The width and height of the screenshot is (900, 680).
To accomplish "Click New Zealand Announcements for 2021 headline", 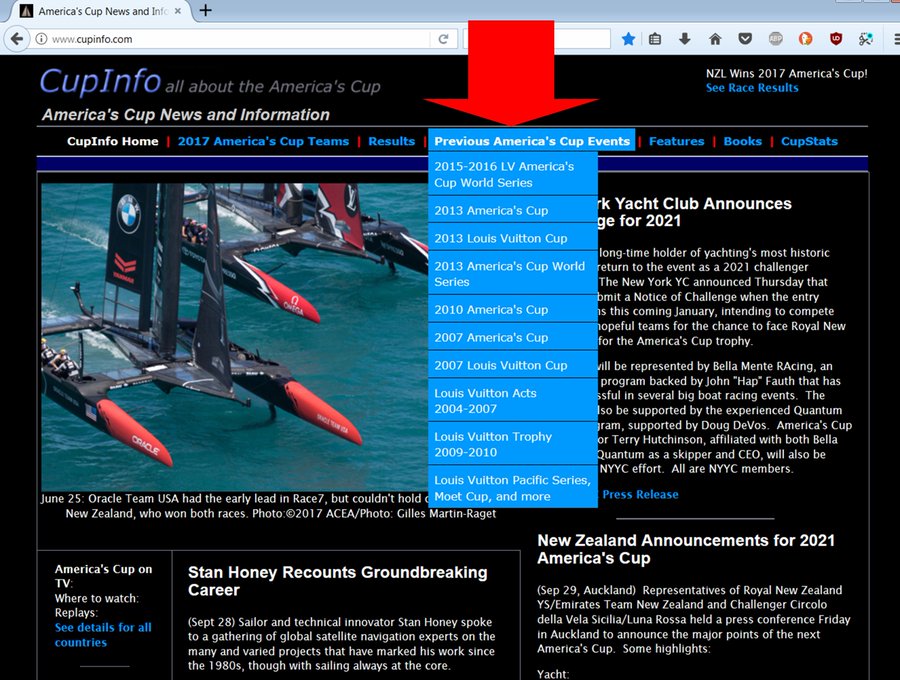I will point(686,549).
